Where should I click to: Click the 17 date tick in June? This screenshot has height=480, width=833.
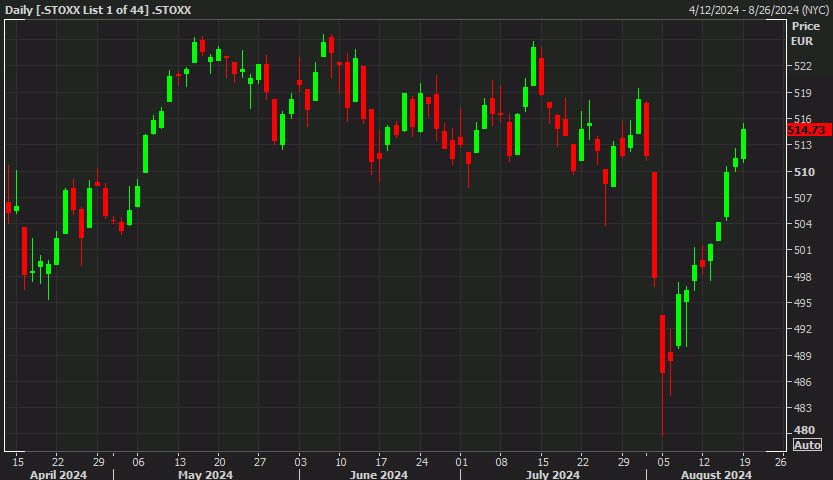coord(381,462)
